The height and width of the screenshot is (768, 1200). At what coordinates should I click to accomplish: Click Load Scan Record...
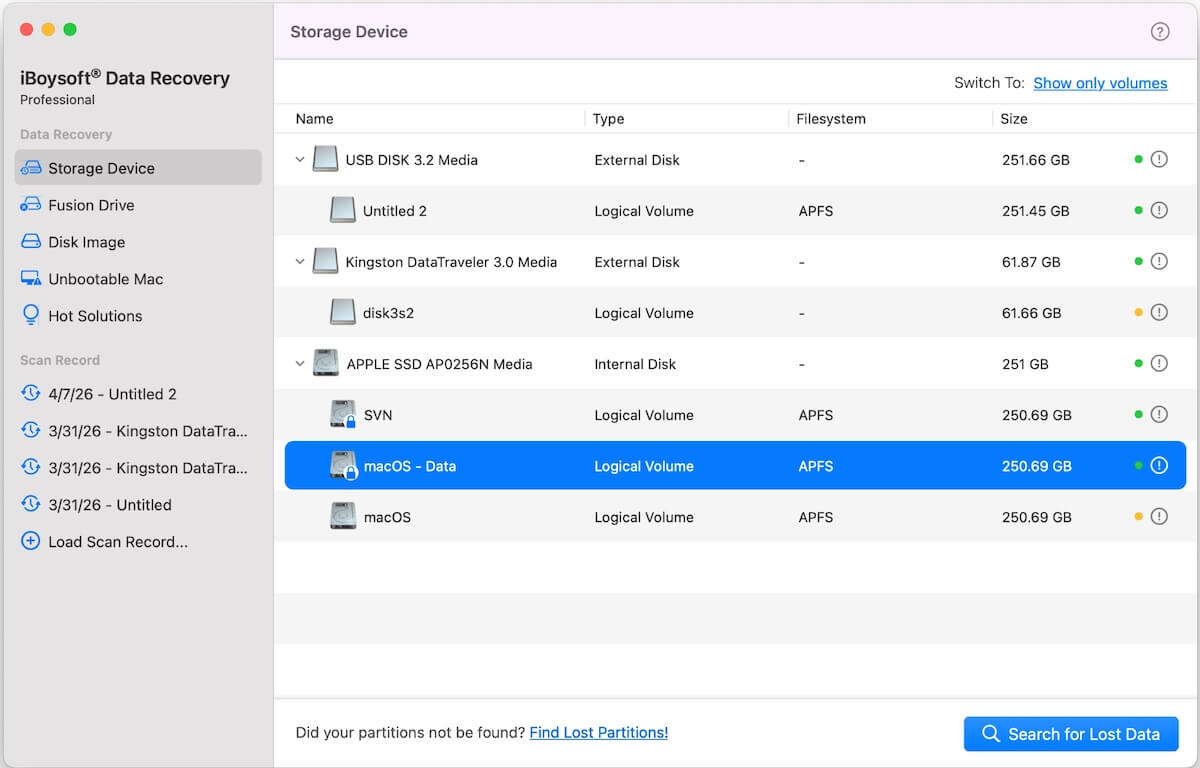tap(138, 542)
